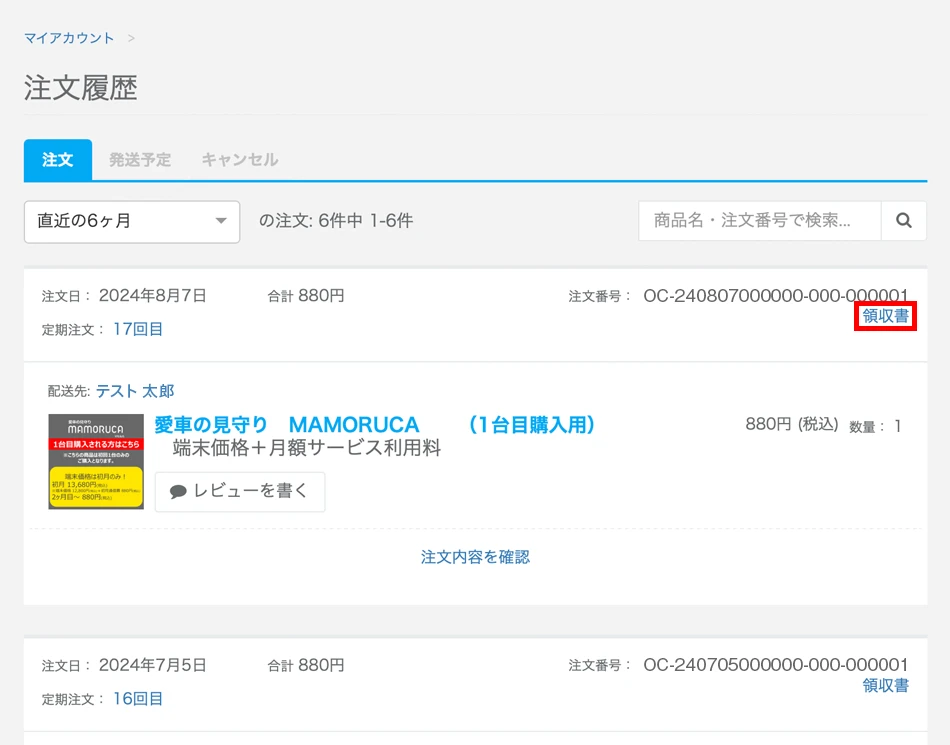Image resolution: width=950 pixels, height=745 pixels.
Task: Switch to the 発送予定 tab
Action: pos(140,160)
